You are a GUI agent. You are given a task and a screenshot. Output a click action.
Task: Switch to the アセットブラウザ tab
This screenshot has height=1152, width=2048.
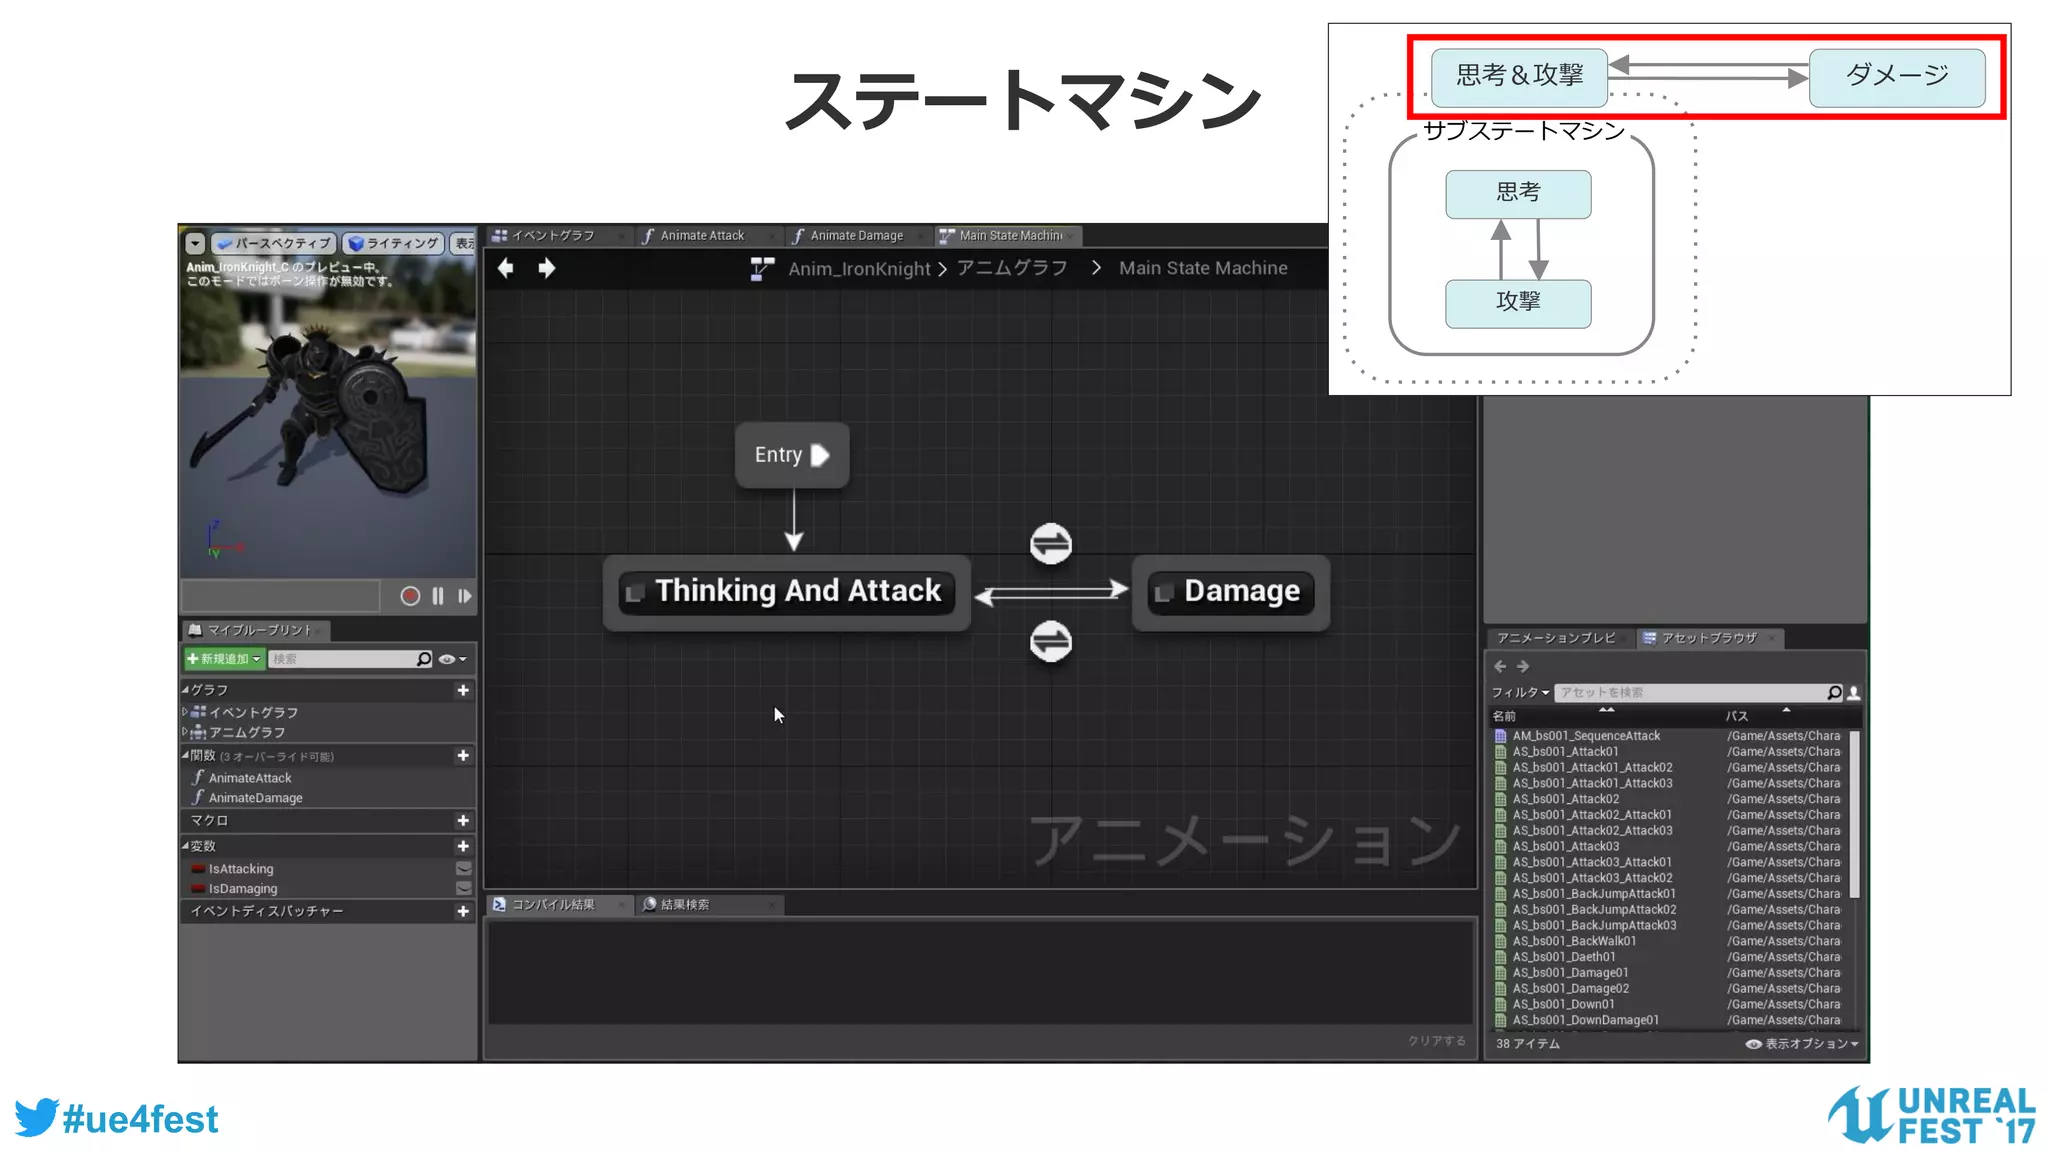[x=1709, y=638]
